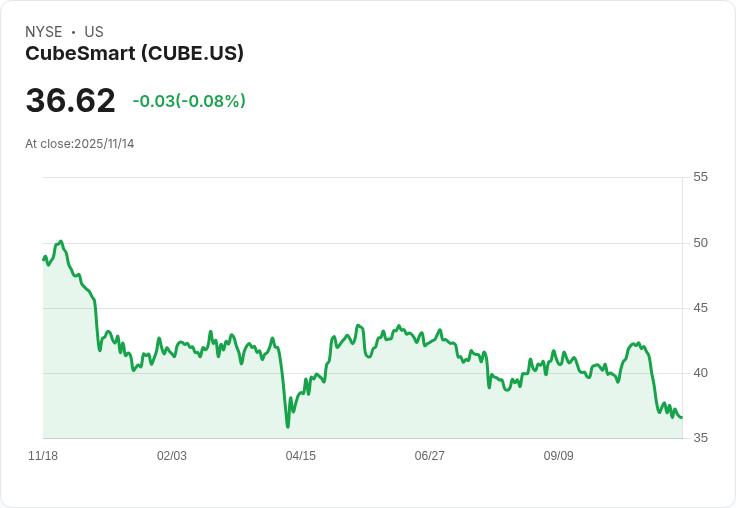Click the 06/27 date on the x-axis

[430, 456]
